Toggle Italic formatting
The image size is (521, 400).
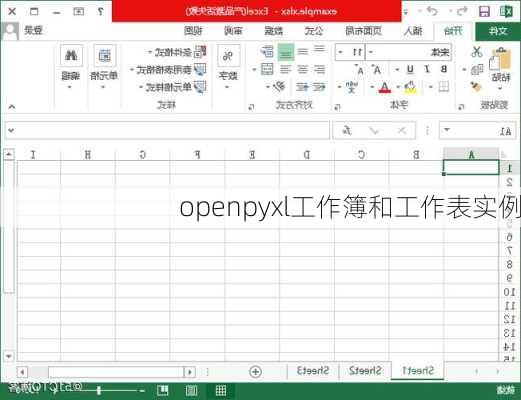(x=427, y=69)
